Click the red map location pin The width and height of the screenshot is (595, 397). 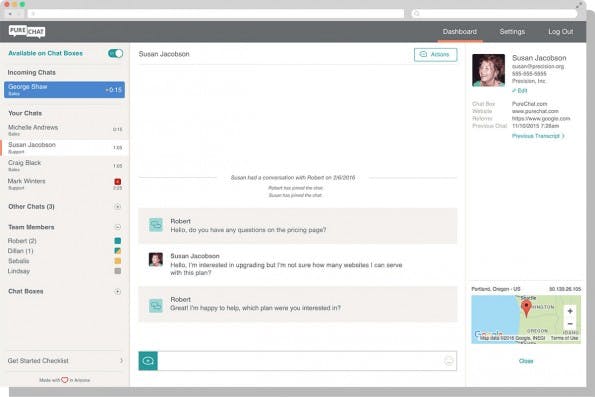[526, 308]
